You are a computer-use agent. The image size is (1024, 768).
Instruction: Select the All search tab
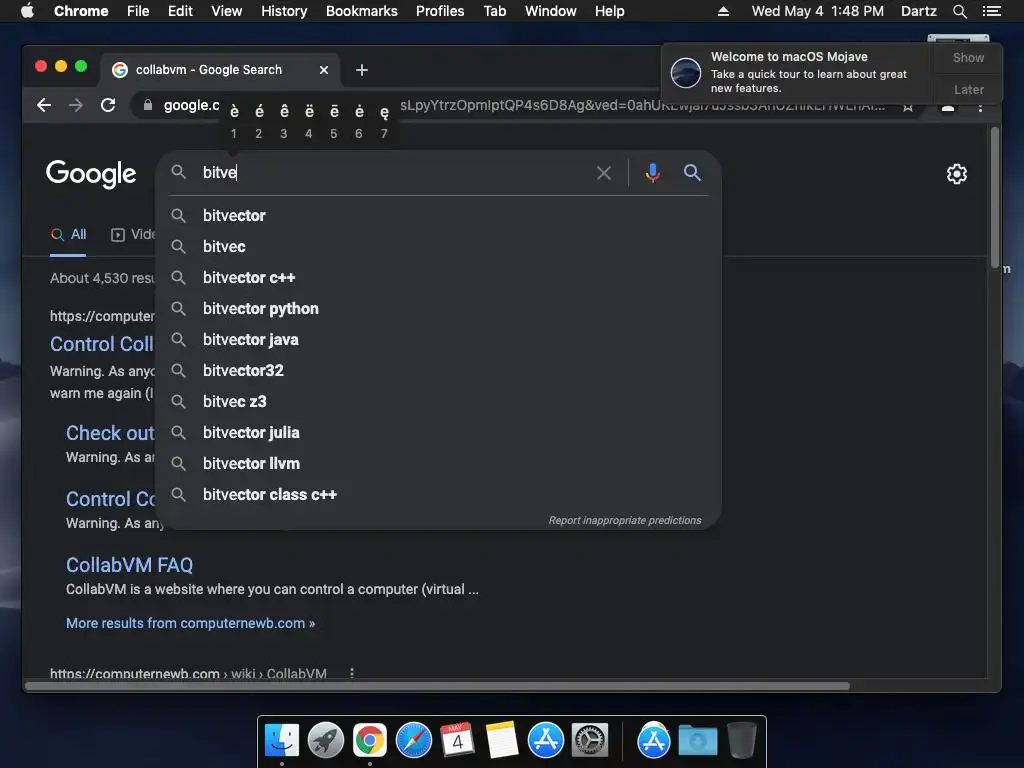(69, 234)
